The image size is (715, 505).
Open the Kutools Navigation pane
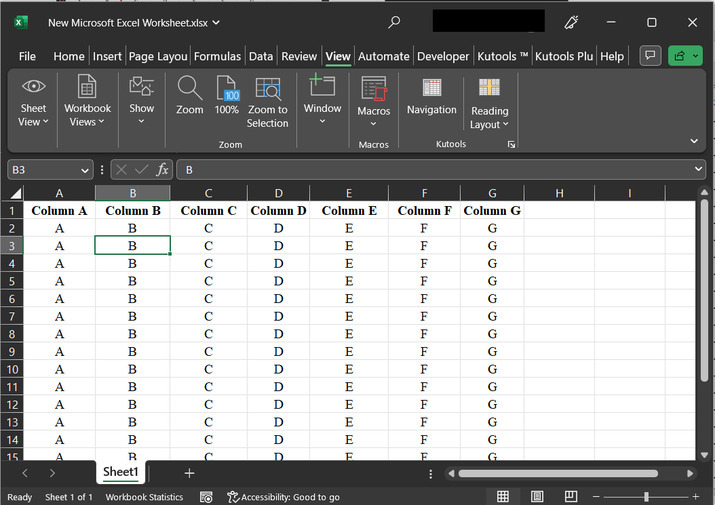pyautogui.click(x=431, y=97)
